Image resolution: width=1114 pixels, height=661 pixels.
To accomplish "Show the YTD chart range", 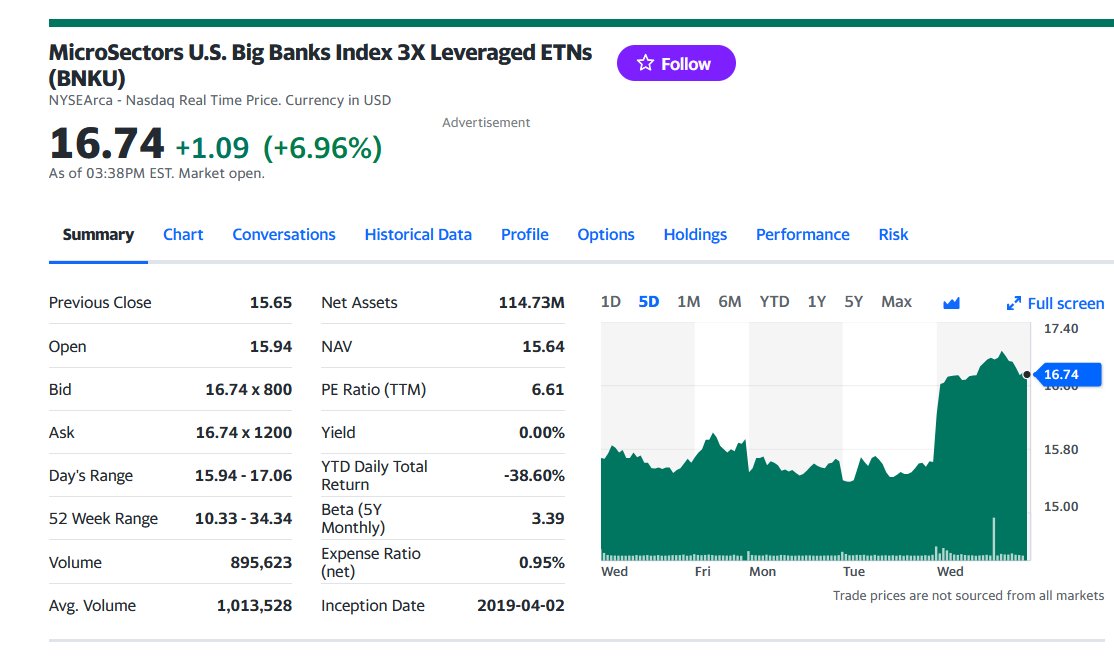I will (774, 302).
